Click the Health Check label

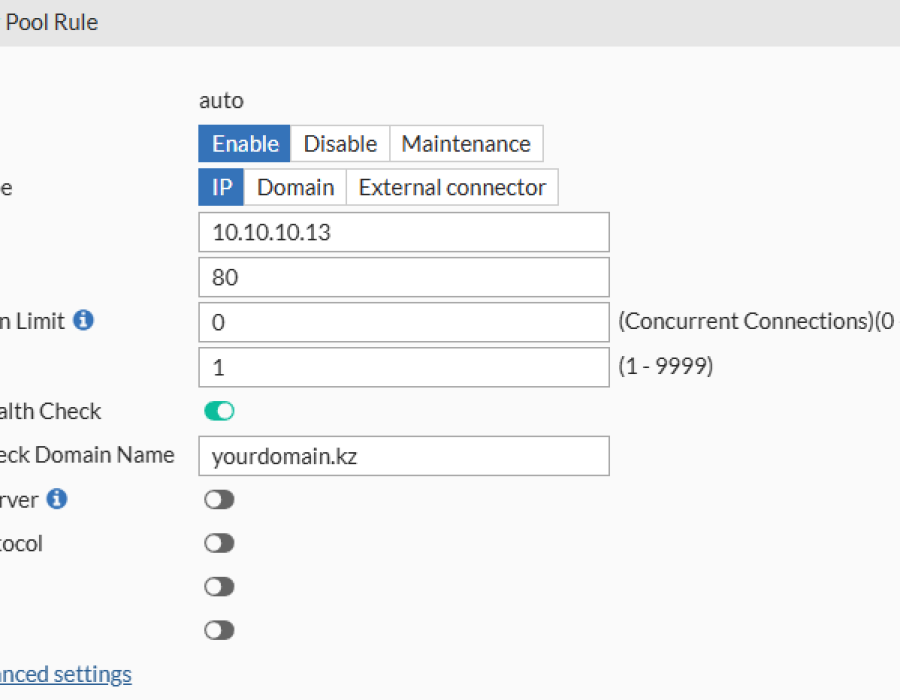pos(51,411)
